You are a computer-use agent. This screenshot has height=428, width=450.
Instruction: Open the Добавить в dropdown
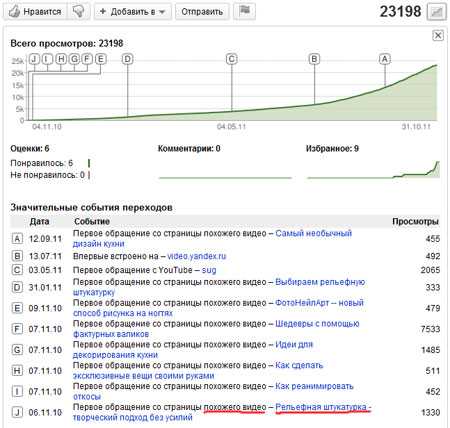coord(133,12)
